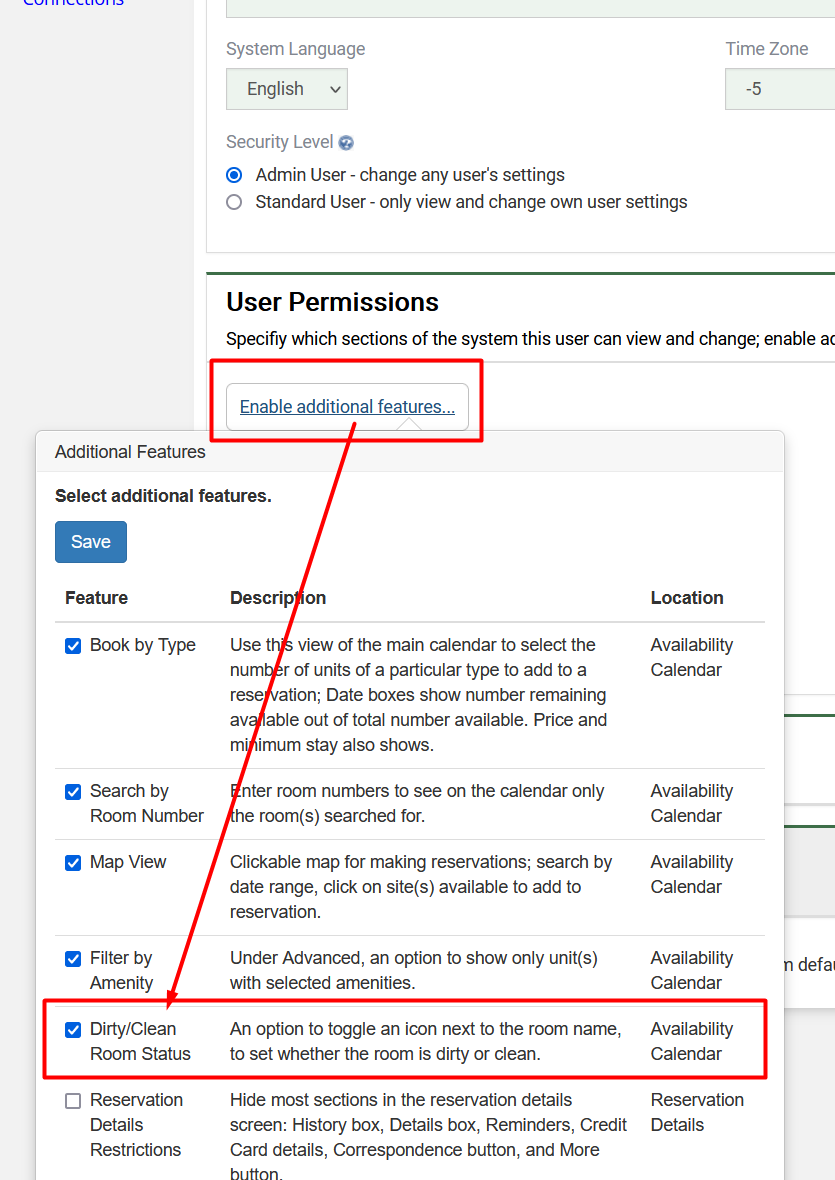Uncheck the Filter by Amenity checkbox

[x=73, y=959]
